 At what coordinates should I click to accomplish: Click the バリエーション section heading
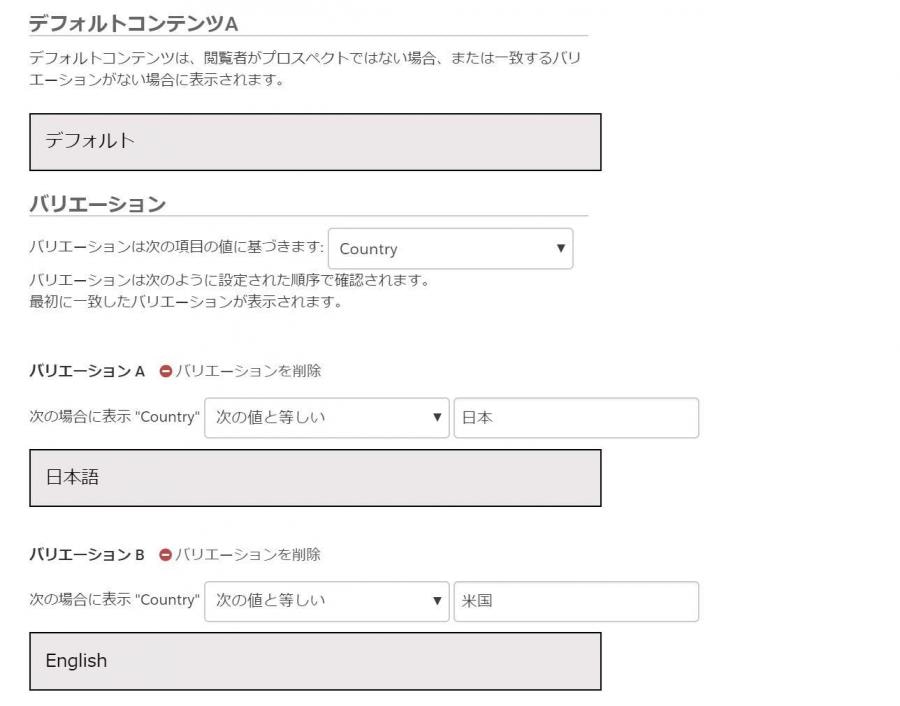click(98, 204)
